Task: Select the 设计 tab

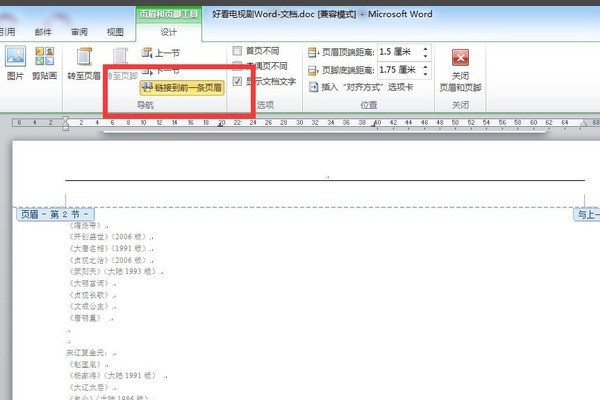Action: click(168, 32)
